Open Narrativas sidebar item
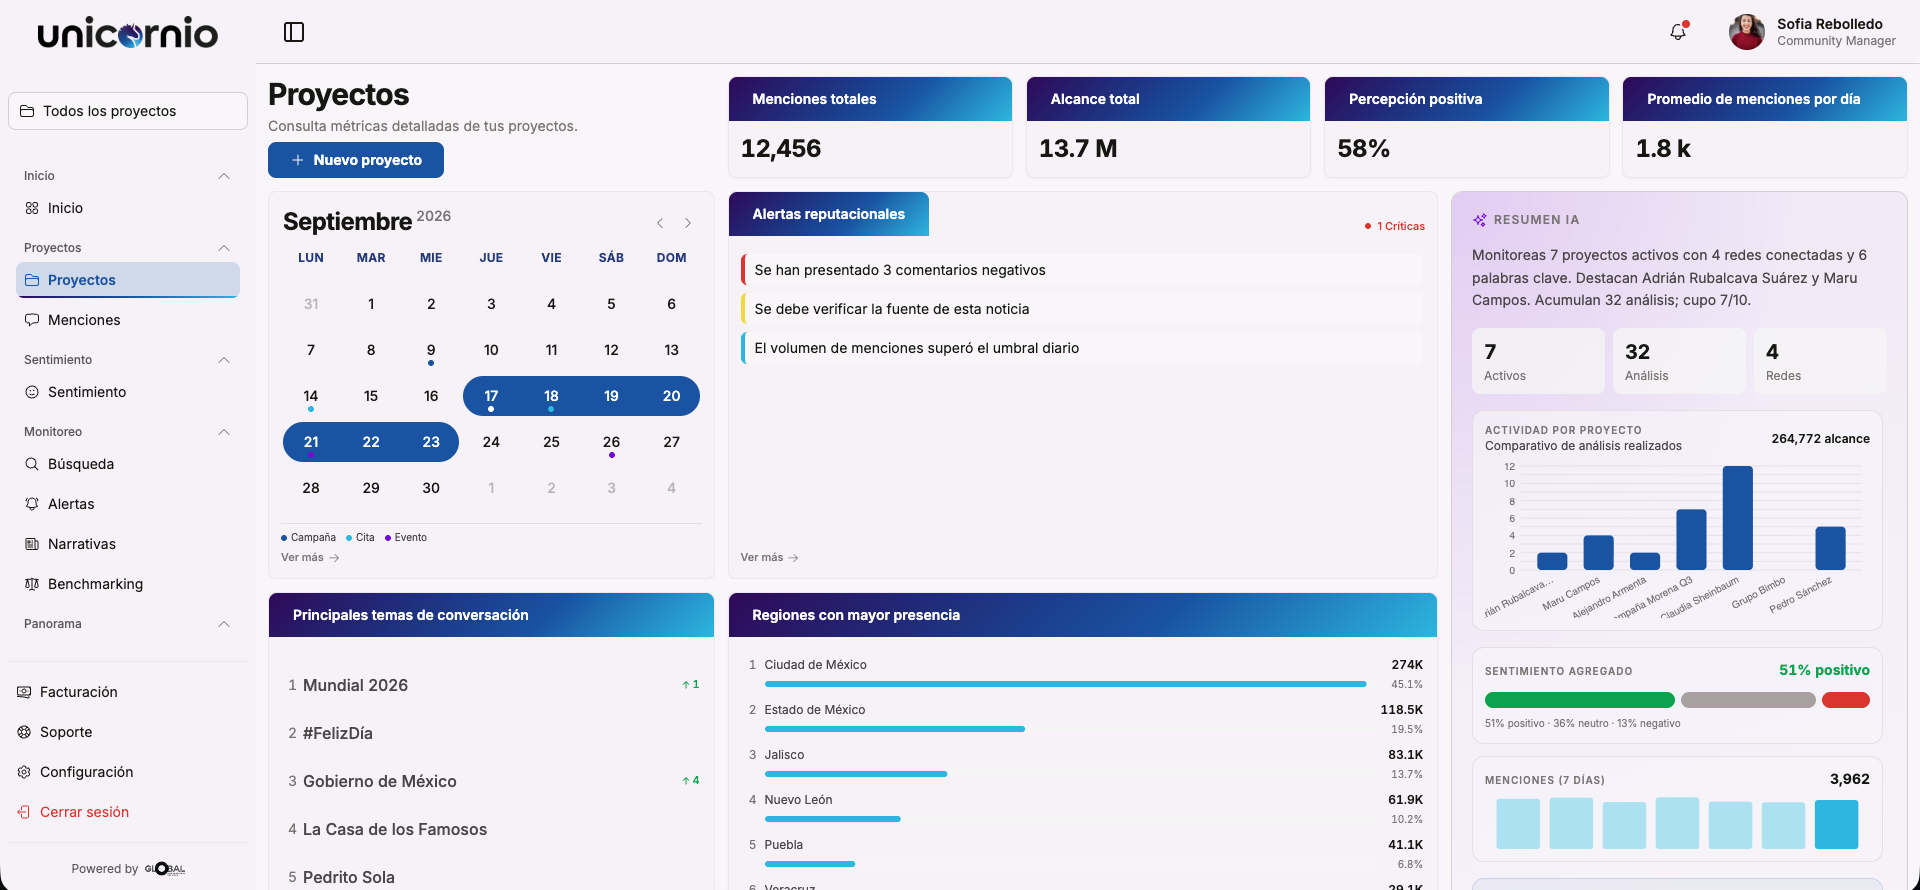1920x890 pixels. click(128, 544)
